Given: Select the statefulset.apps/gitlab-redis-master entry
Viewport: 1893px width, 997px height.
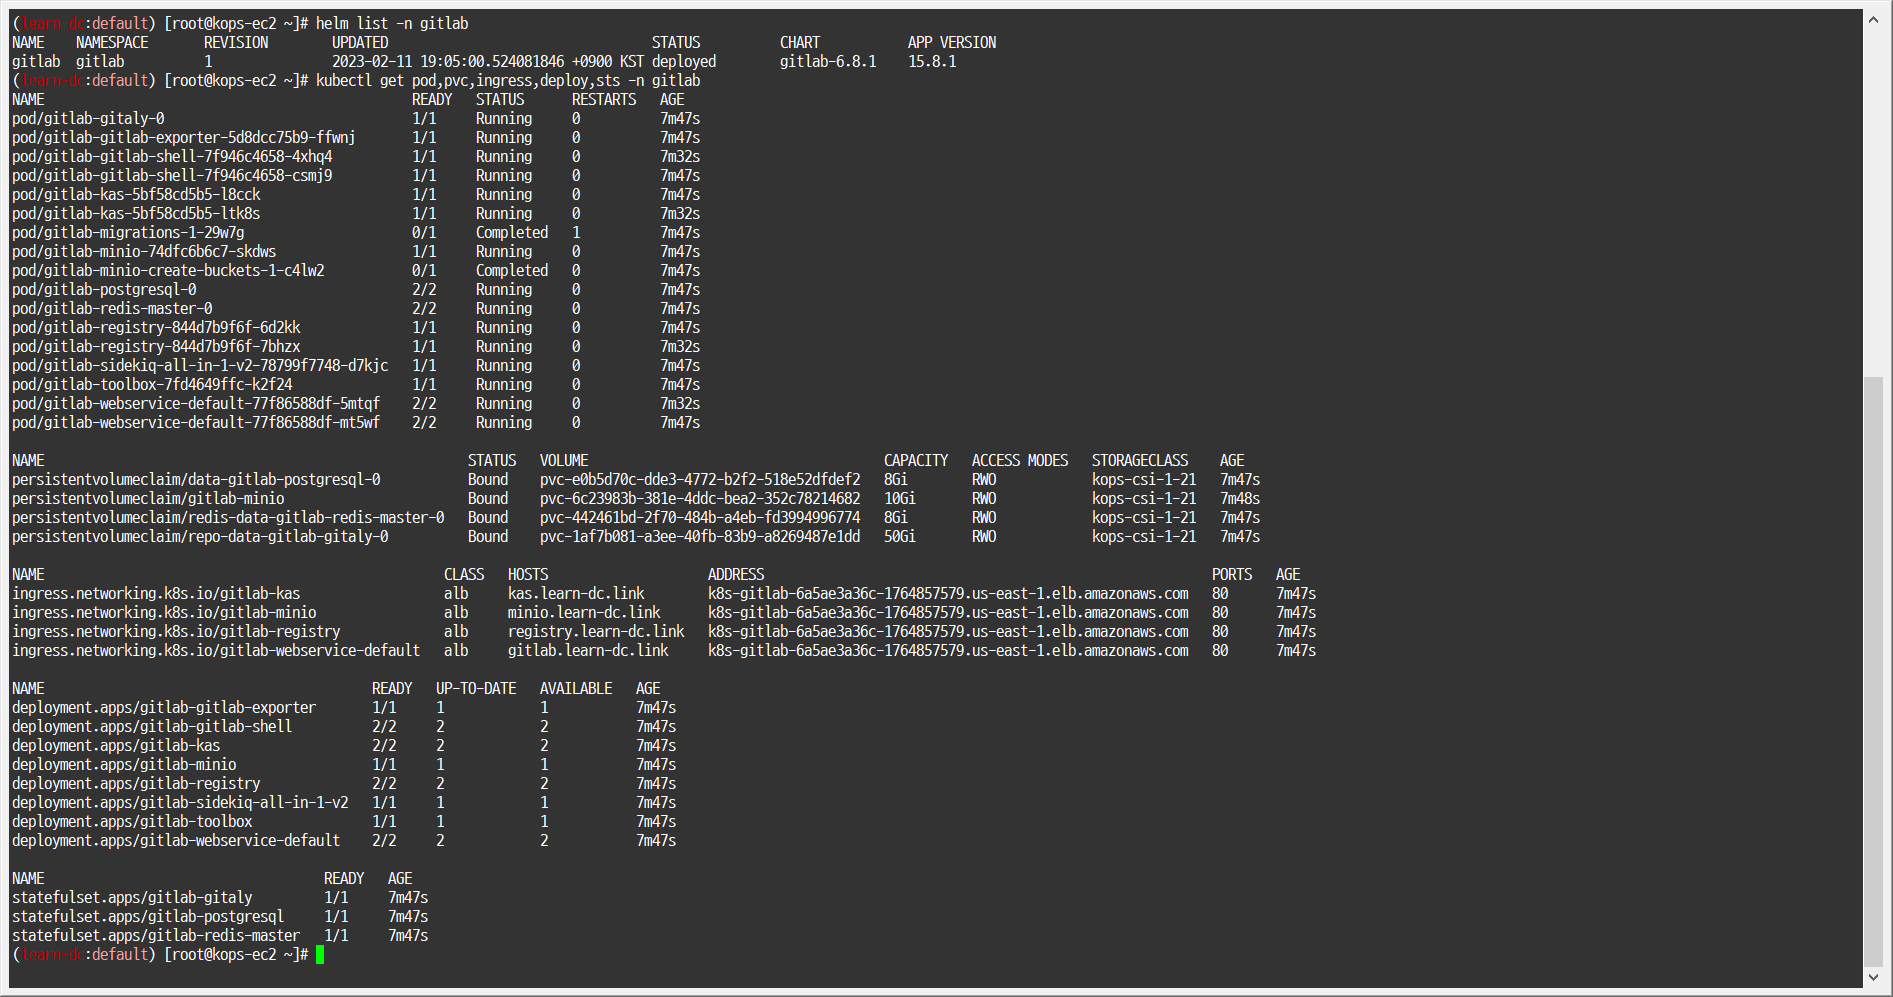Looking at the screenshot, I should click(155, 935).
